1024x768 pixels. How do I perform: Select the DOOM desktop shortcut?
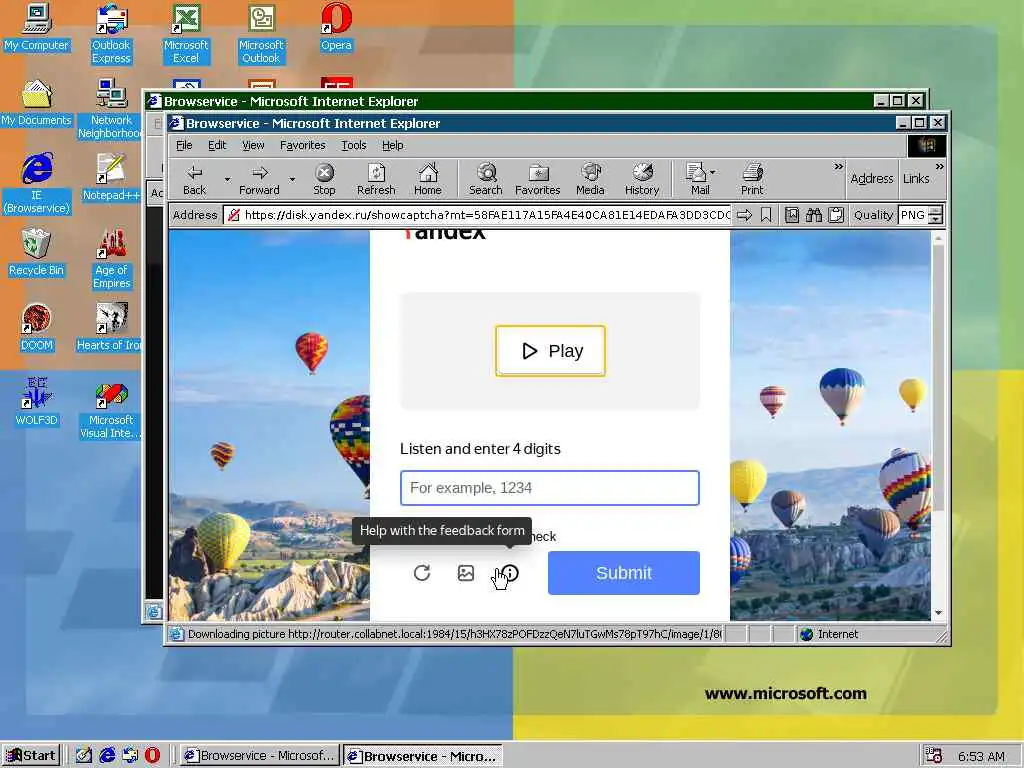click(37, 327)
